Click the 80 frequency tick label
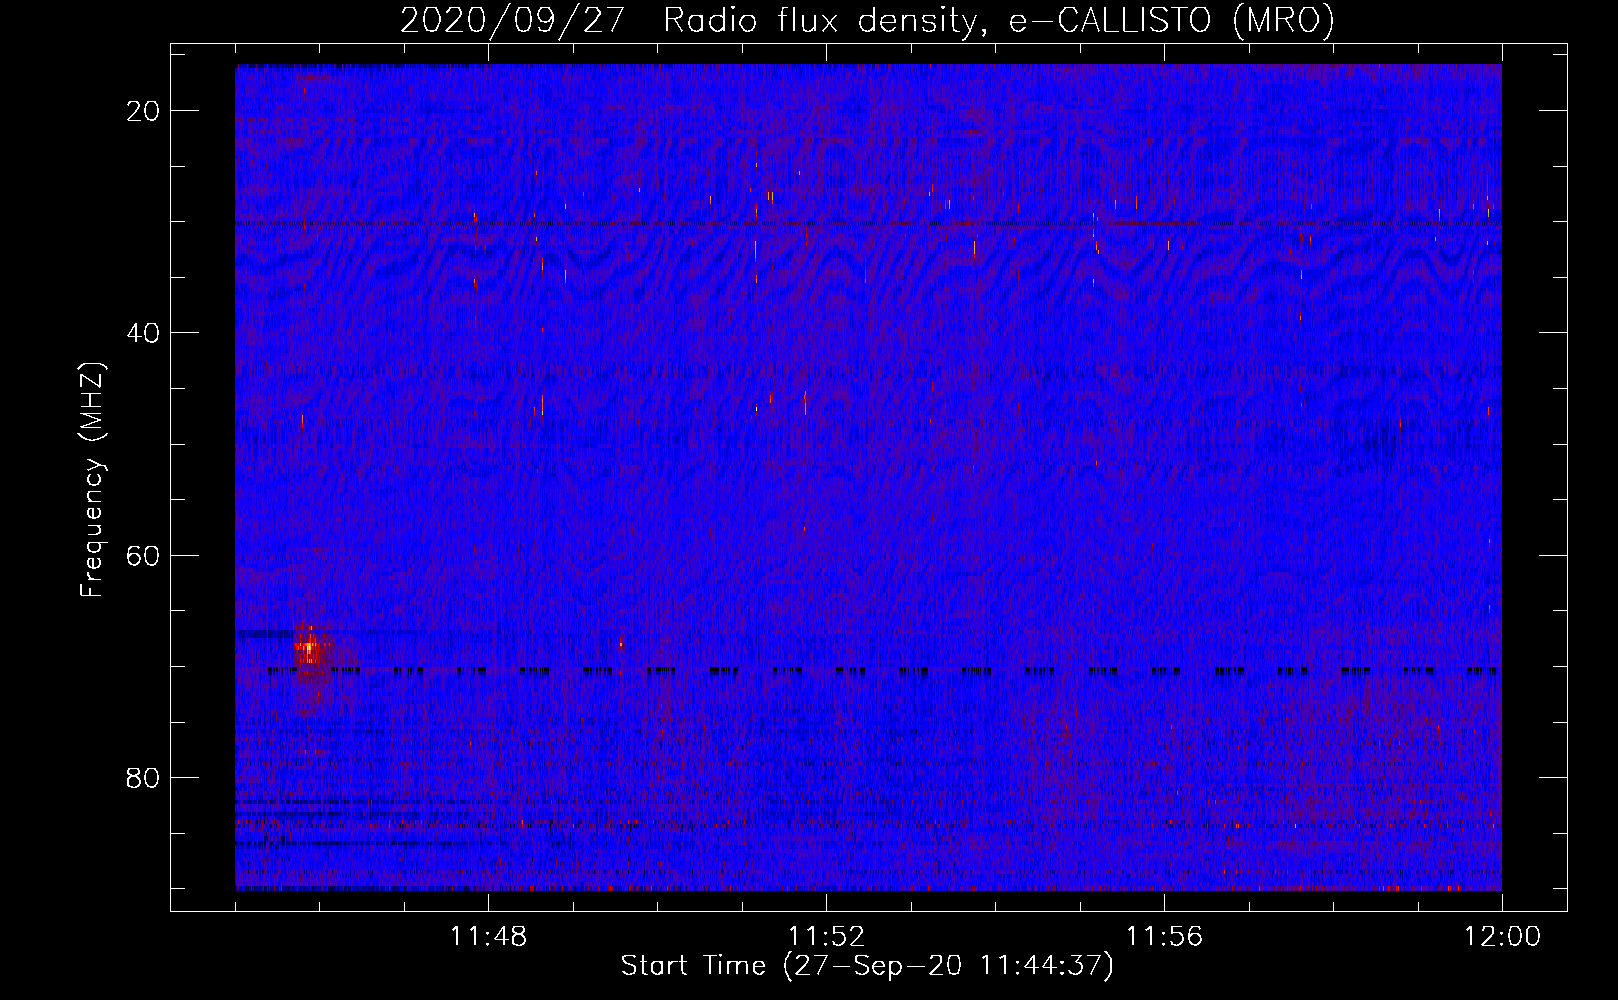 coord(144,777)
